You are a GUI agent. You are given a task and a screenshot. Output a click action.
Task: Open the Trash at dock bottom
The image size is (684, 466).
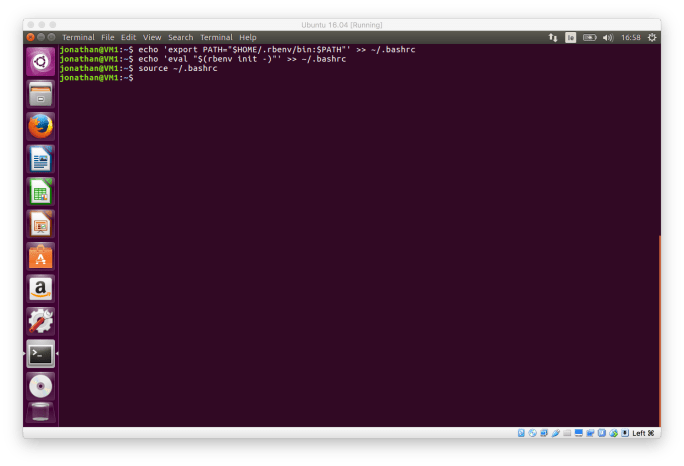pyautogui.click(x=40, y=414)
